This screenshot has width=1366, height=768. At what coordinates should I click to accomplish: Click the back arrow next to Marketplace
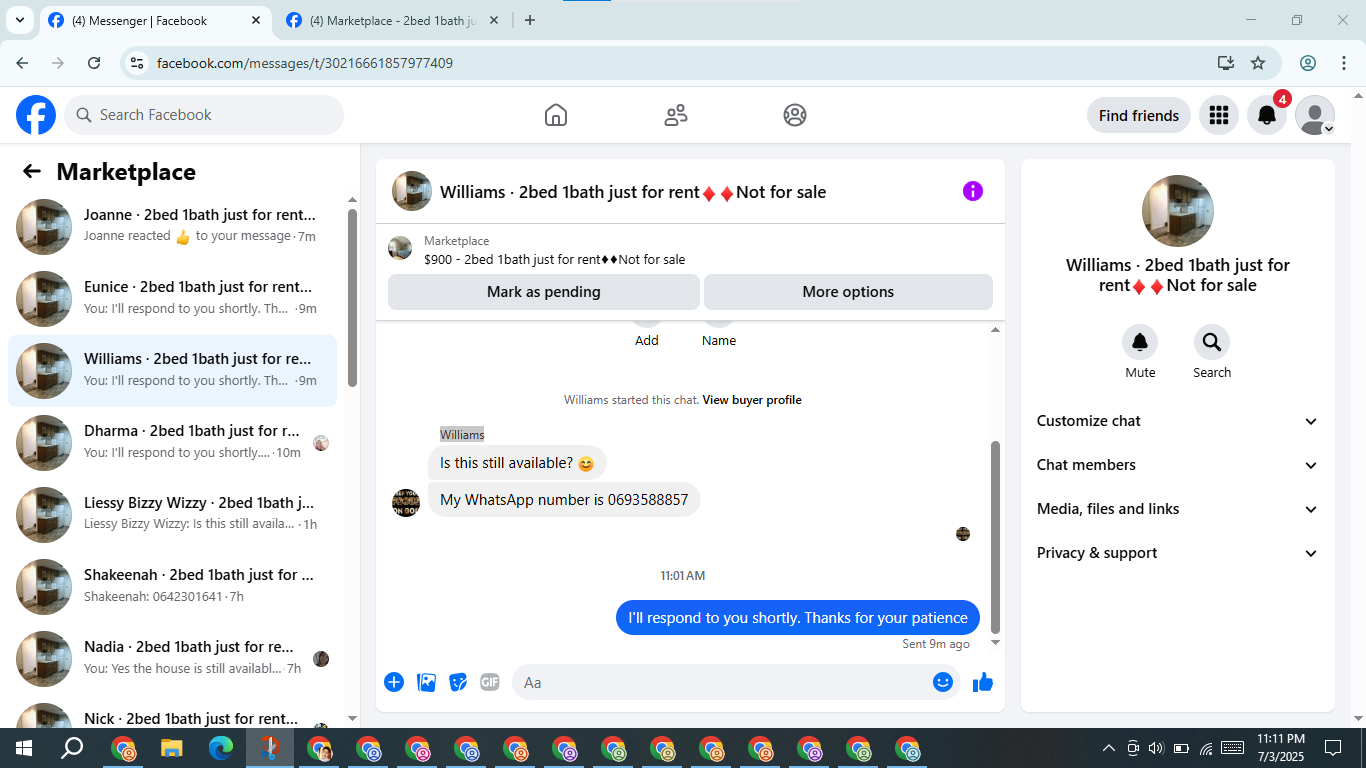click(x=32, y=171)
